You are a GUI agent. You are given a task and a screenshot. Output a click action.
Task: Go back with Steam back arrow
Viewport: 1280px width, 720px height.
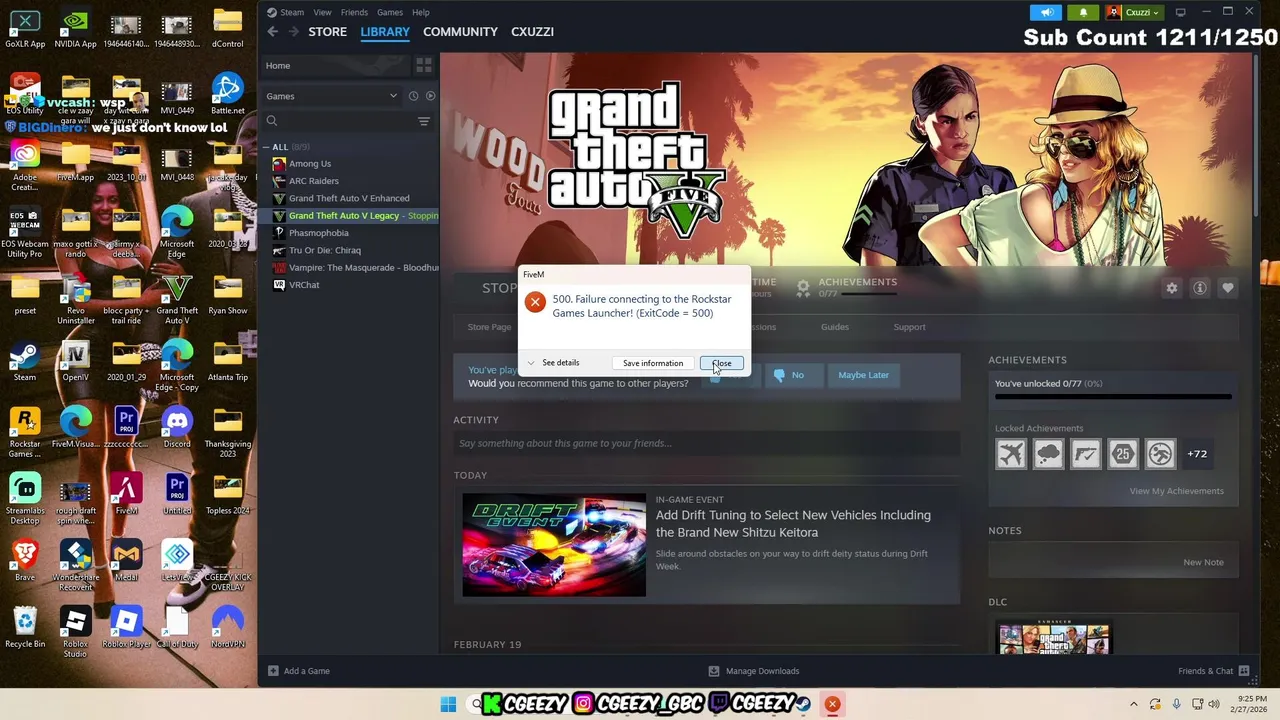pos(272,32)
